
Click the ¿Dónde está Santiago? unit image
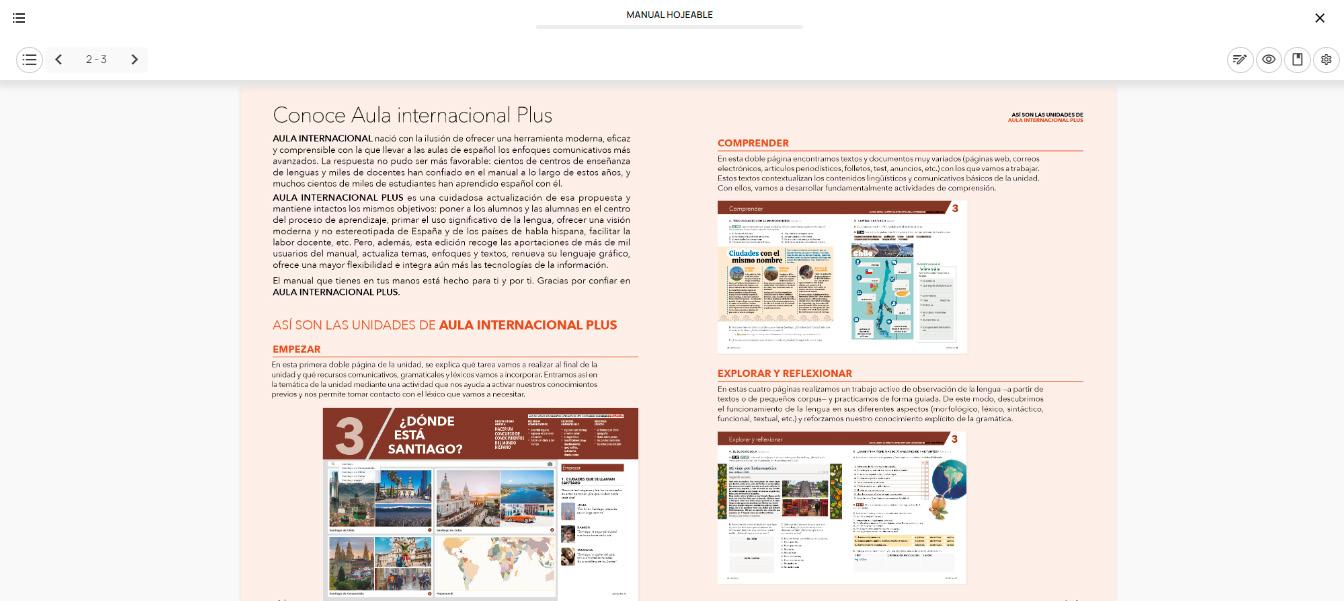point(480,504)
